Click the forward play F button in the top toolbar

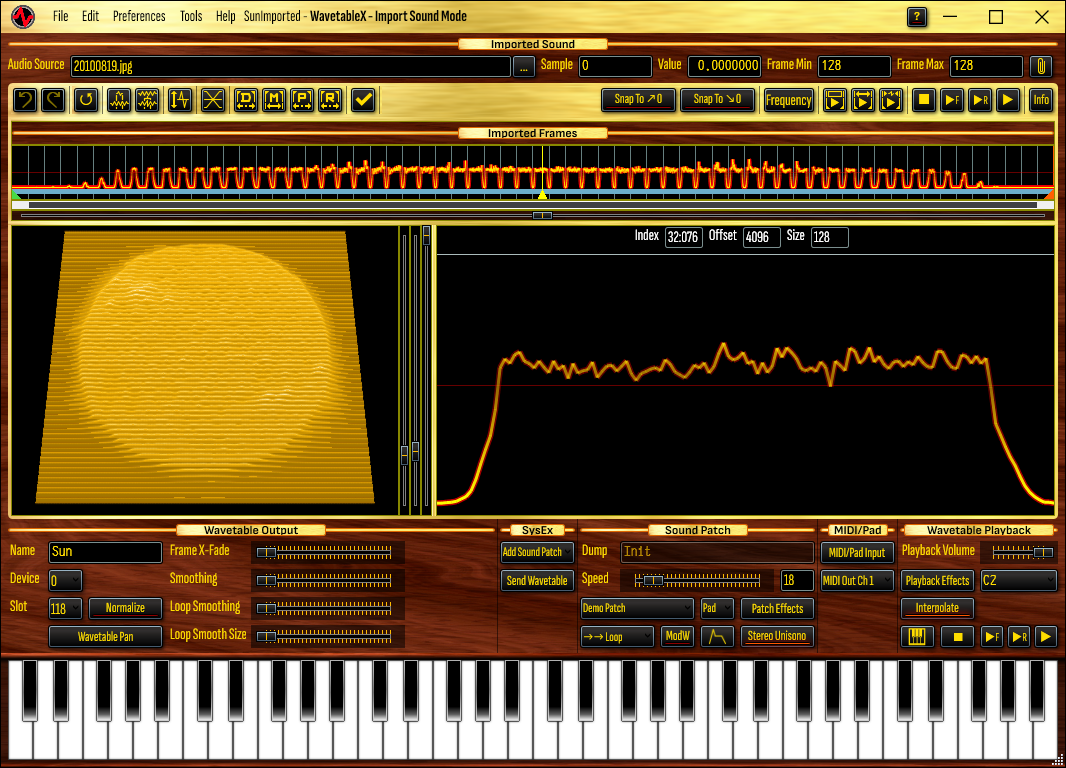(x=952, y=100)
